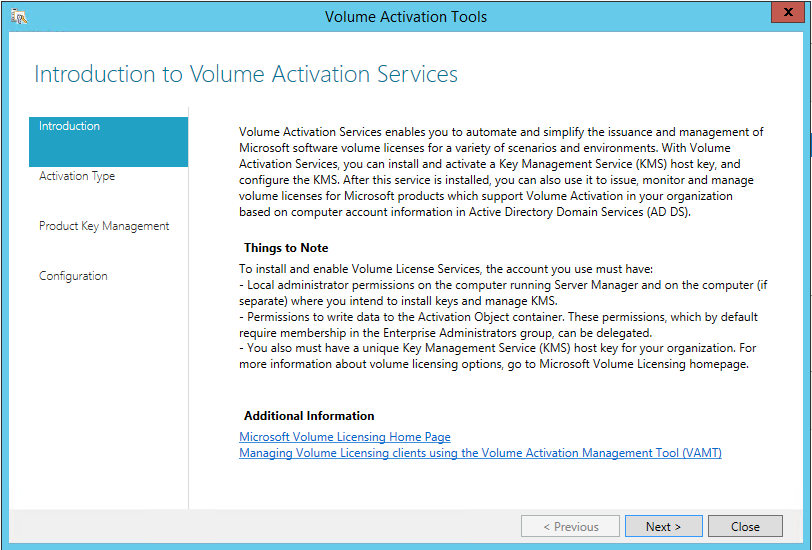Screen dimensions: 812x550
Task: Select the Introduction step in the sidebar
Action: click(x=108, y=141)
